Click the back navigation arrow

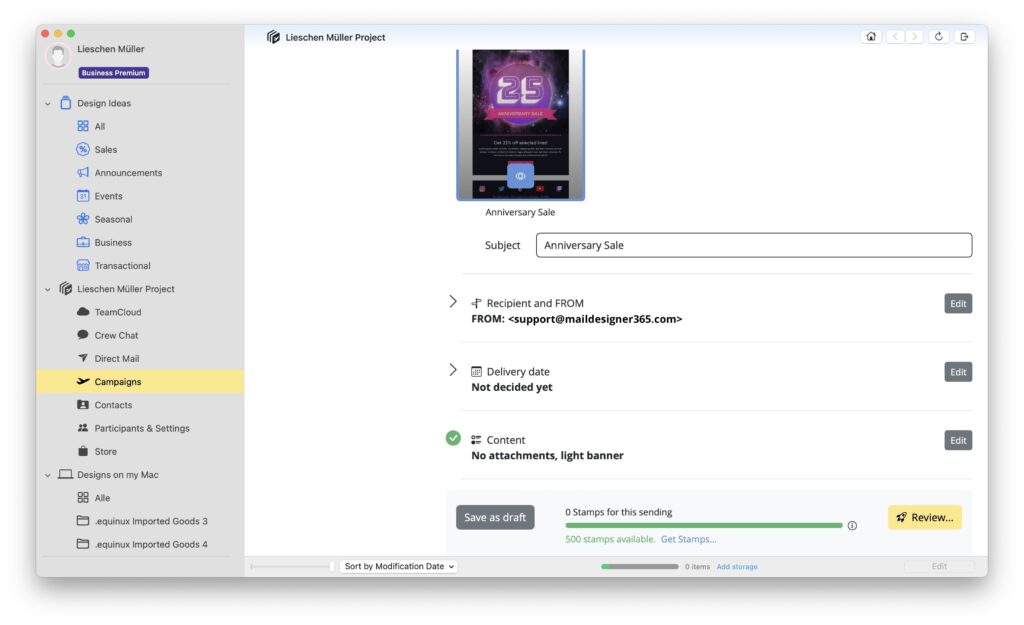point(895,37)
